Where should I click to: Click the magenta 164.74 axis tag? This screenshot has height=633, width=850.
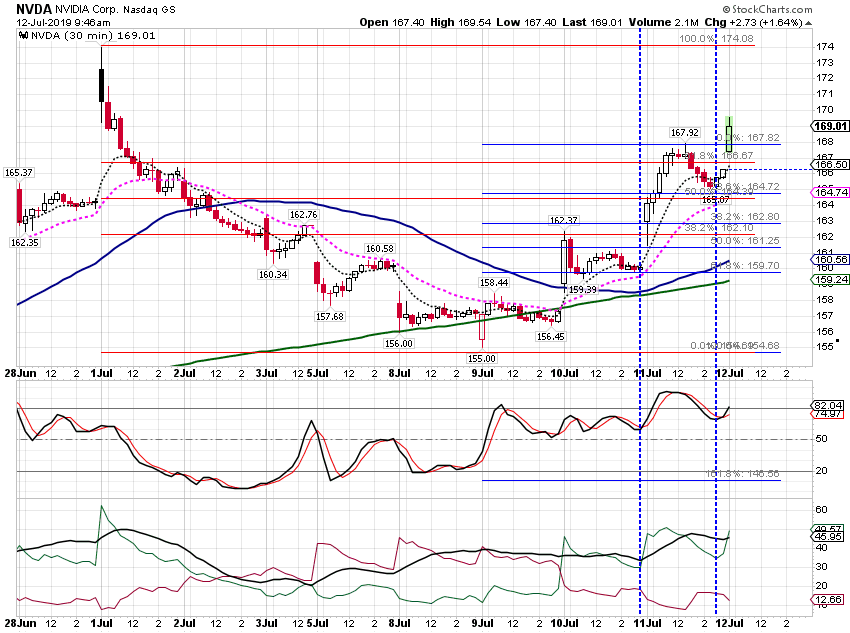(830, 192)
